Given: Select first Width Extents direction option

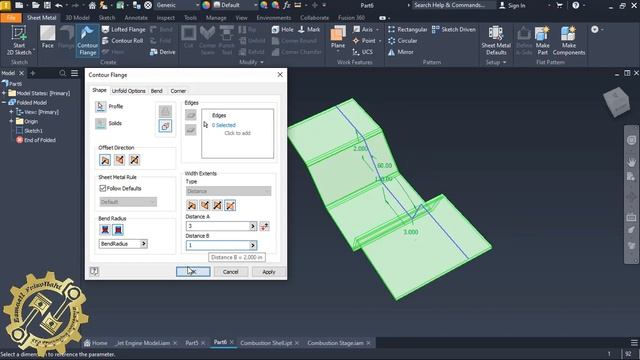Looking at the screenshot, I should tap(191, 205).
